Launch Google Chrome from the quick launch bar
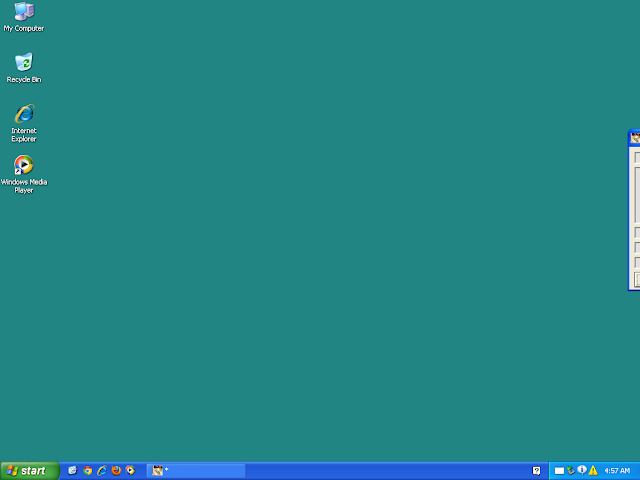Screen dimensions: 640x480 tap(87, 471)
